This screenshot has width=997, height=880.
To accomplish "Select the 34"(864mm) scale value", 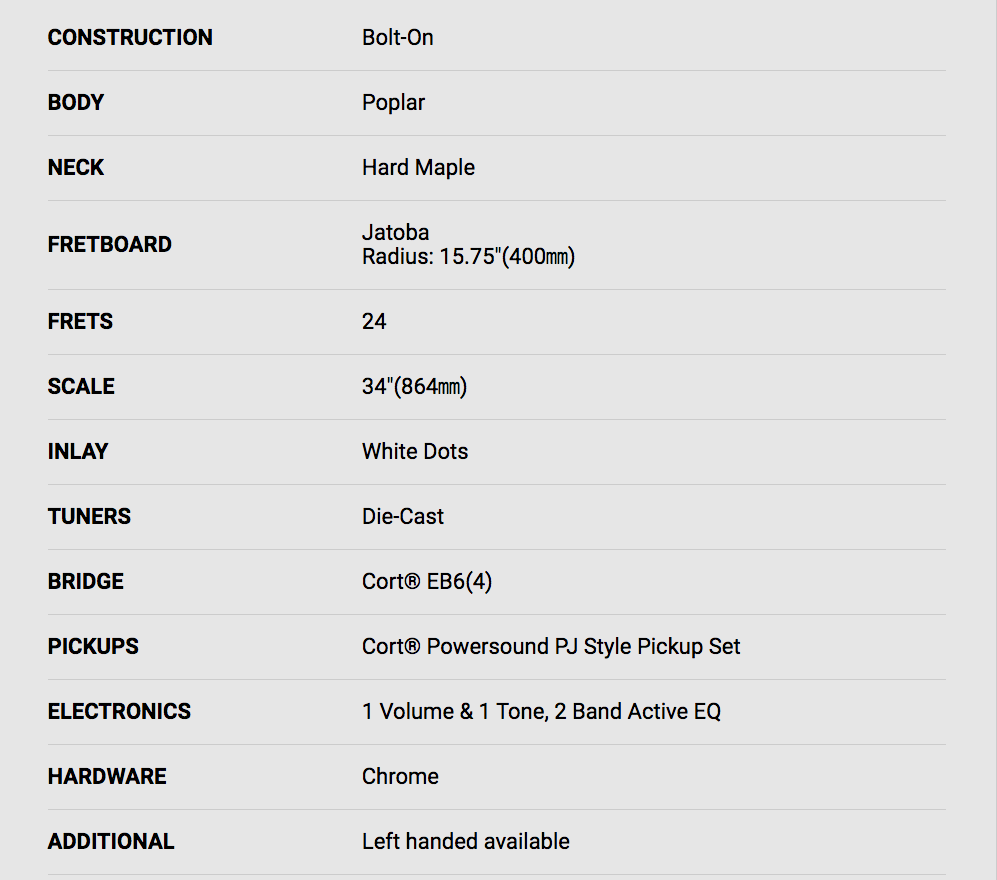I will 415,387.
